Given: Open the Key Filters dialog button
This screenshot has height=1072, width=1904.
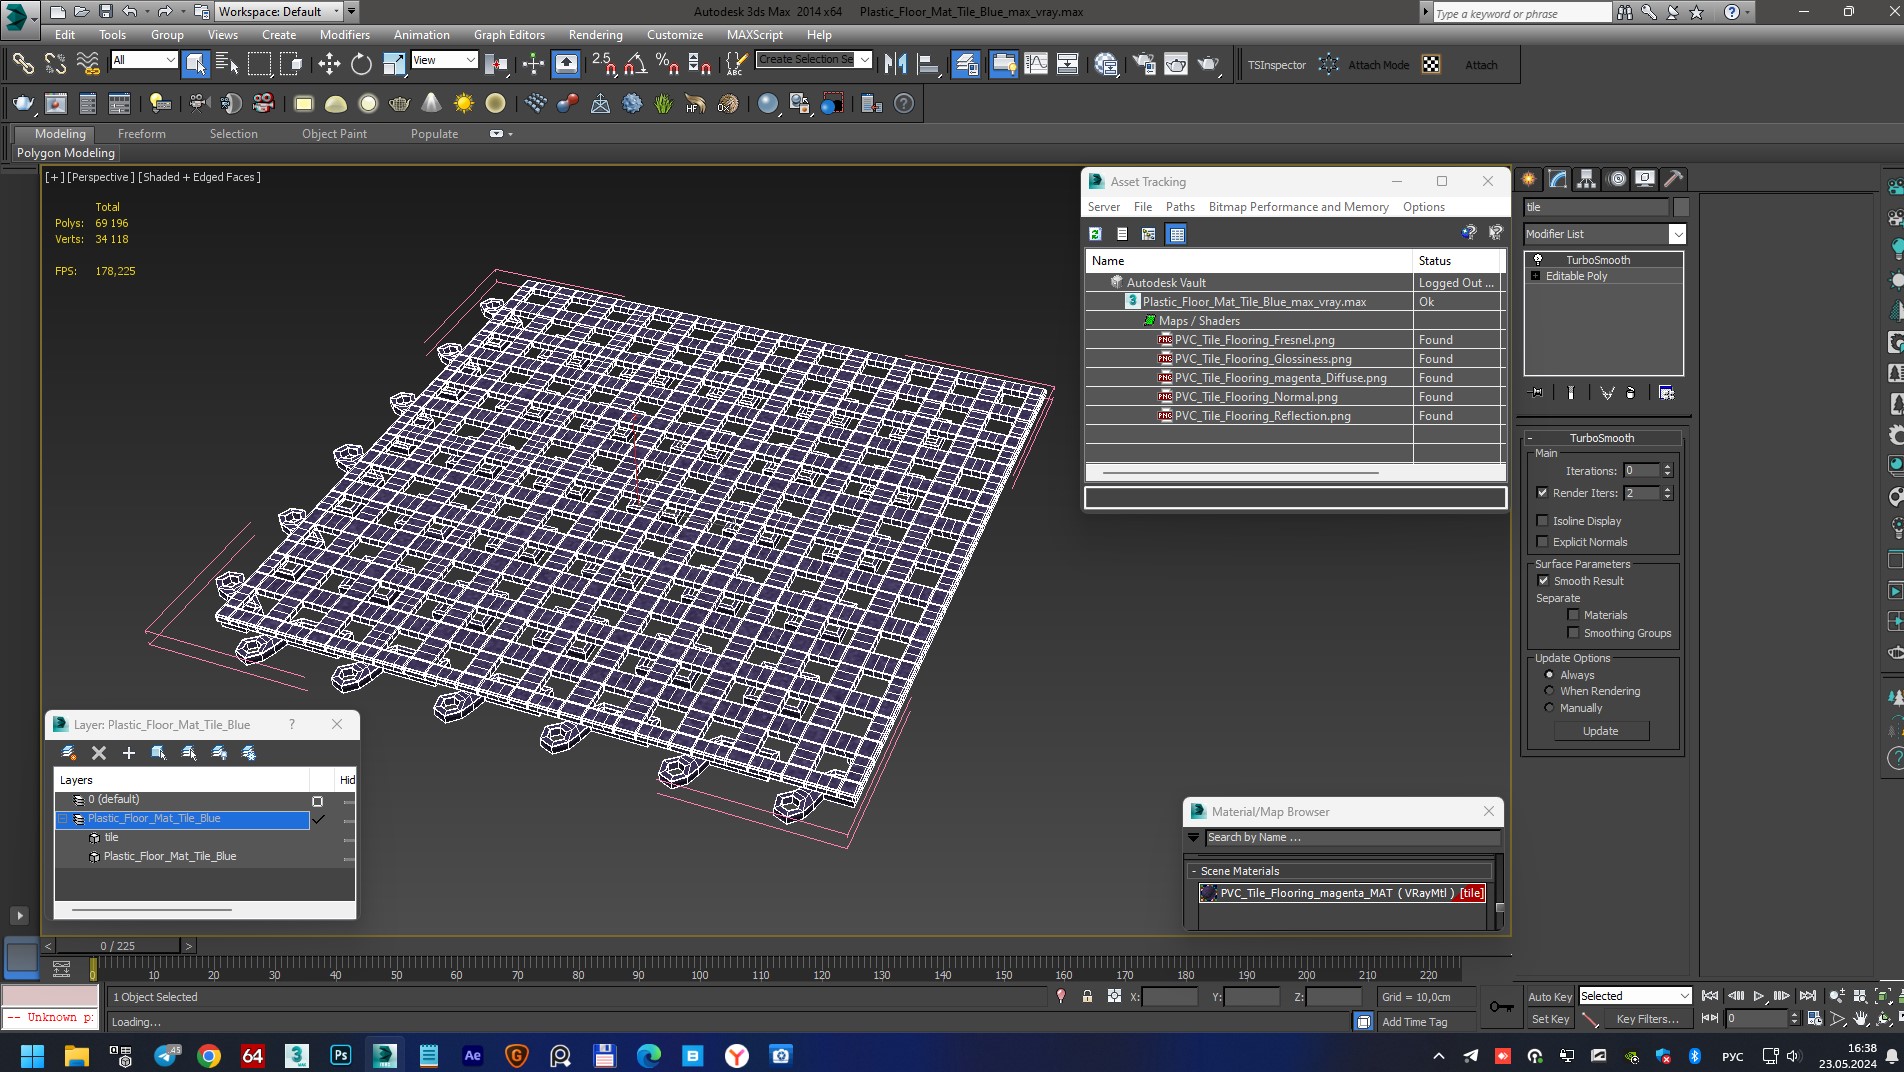Looking at the screenshot, I should click(x=1647, y=1019).
